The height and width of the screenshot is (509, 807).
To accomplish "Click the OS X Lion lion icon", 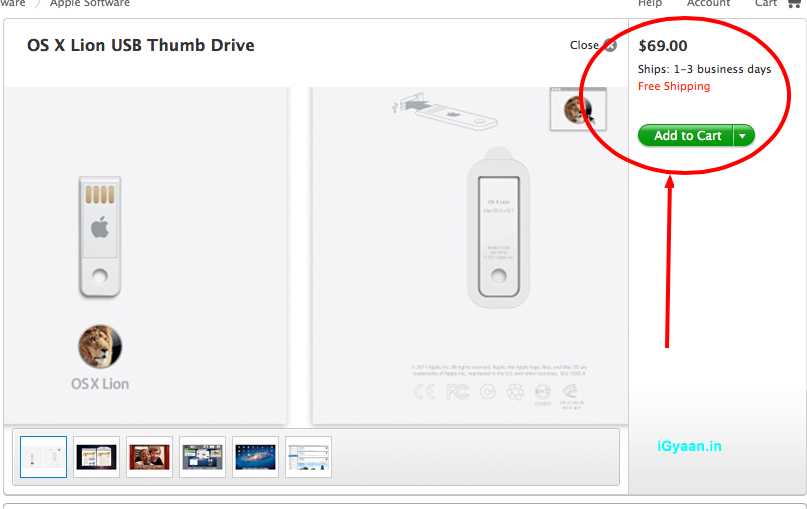I will pos(100,346).
